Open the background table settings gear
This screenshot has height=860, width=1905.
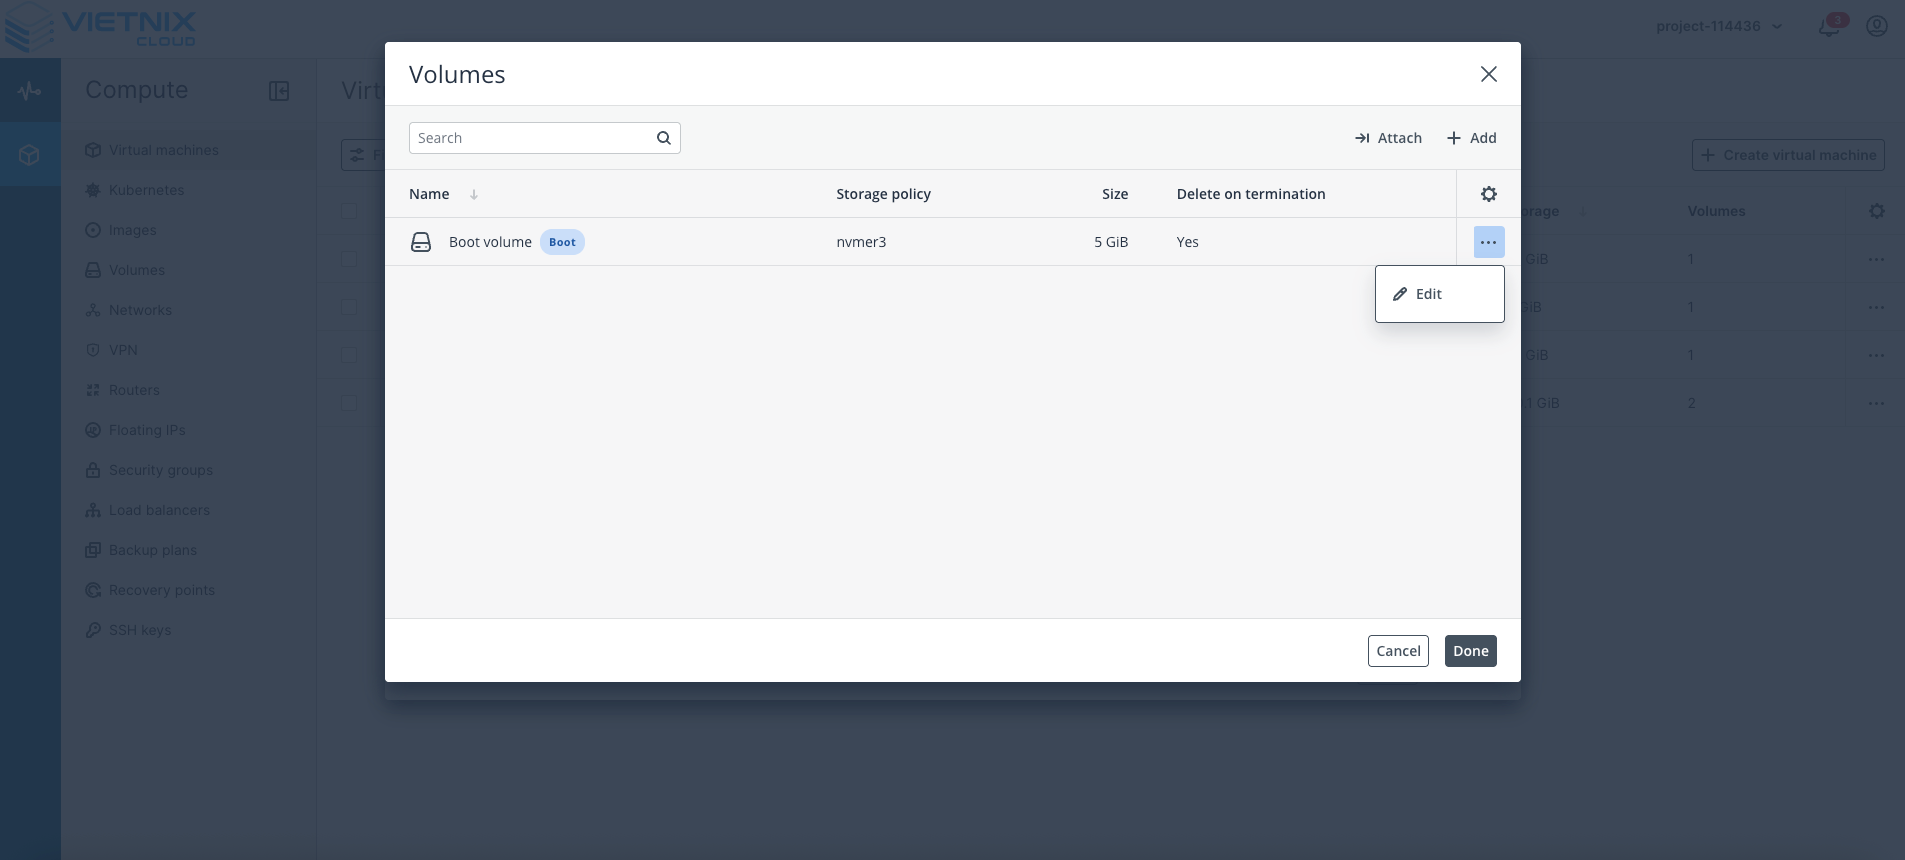(1877, 211)
